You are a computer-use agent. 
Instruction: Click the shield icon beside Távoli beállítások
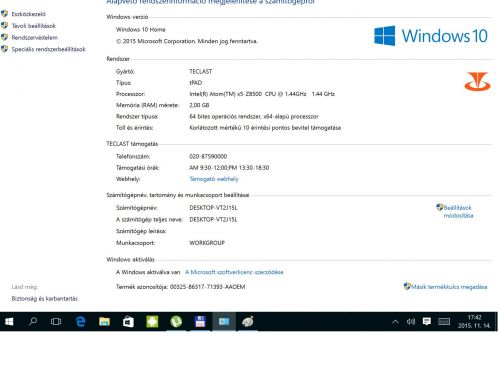coord(4,25)
